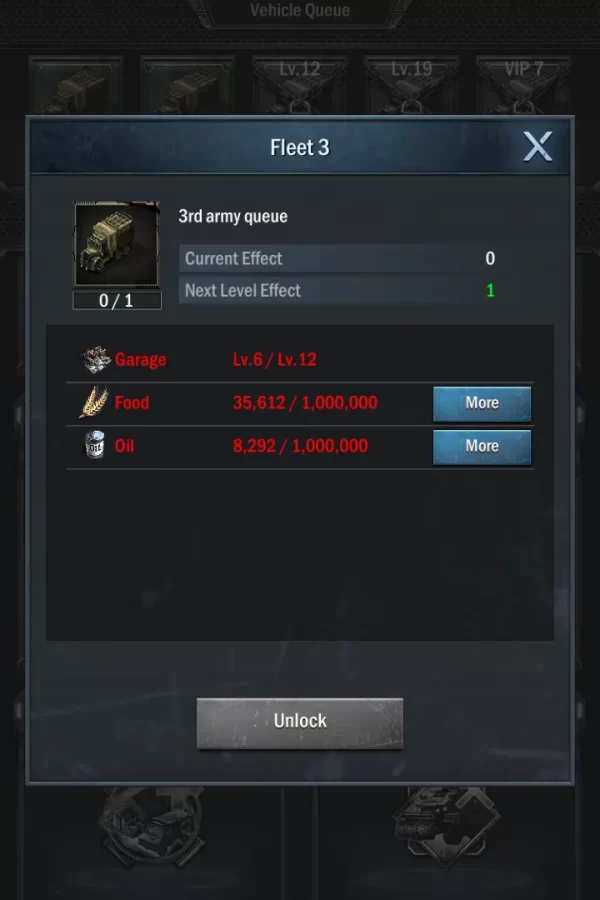Tap the bottom-right faded tank emblem

point(446,827)
